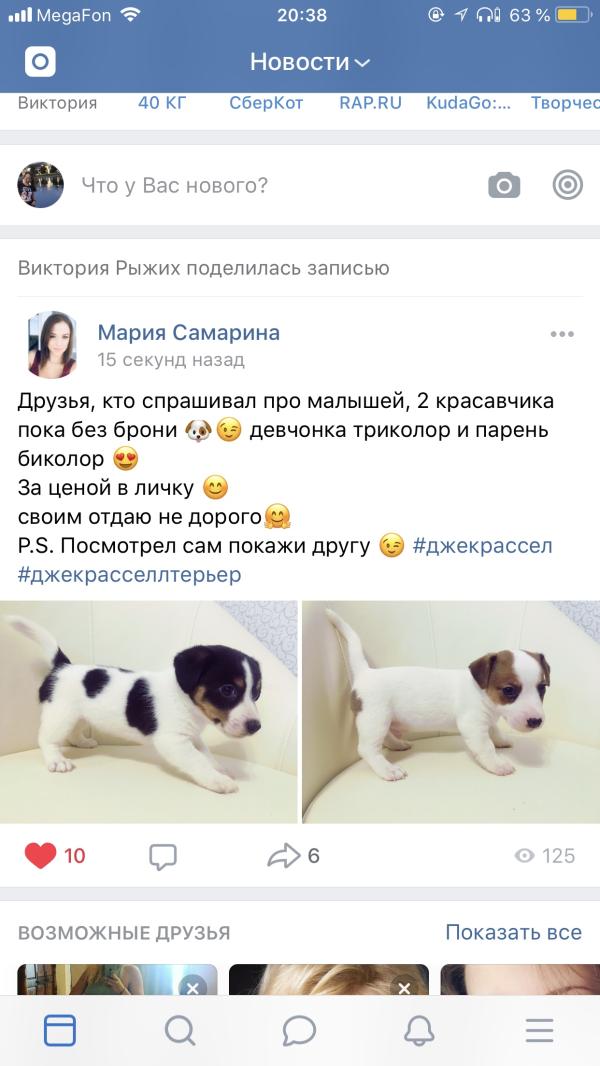
Task: Open the RAP.RU story
Action: coord(370,103)
